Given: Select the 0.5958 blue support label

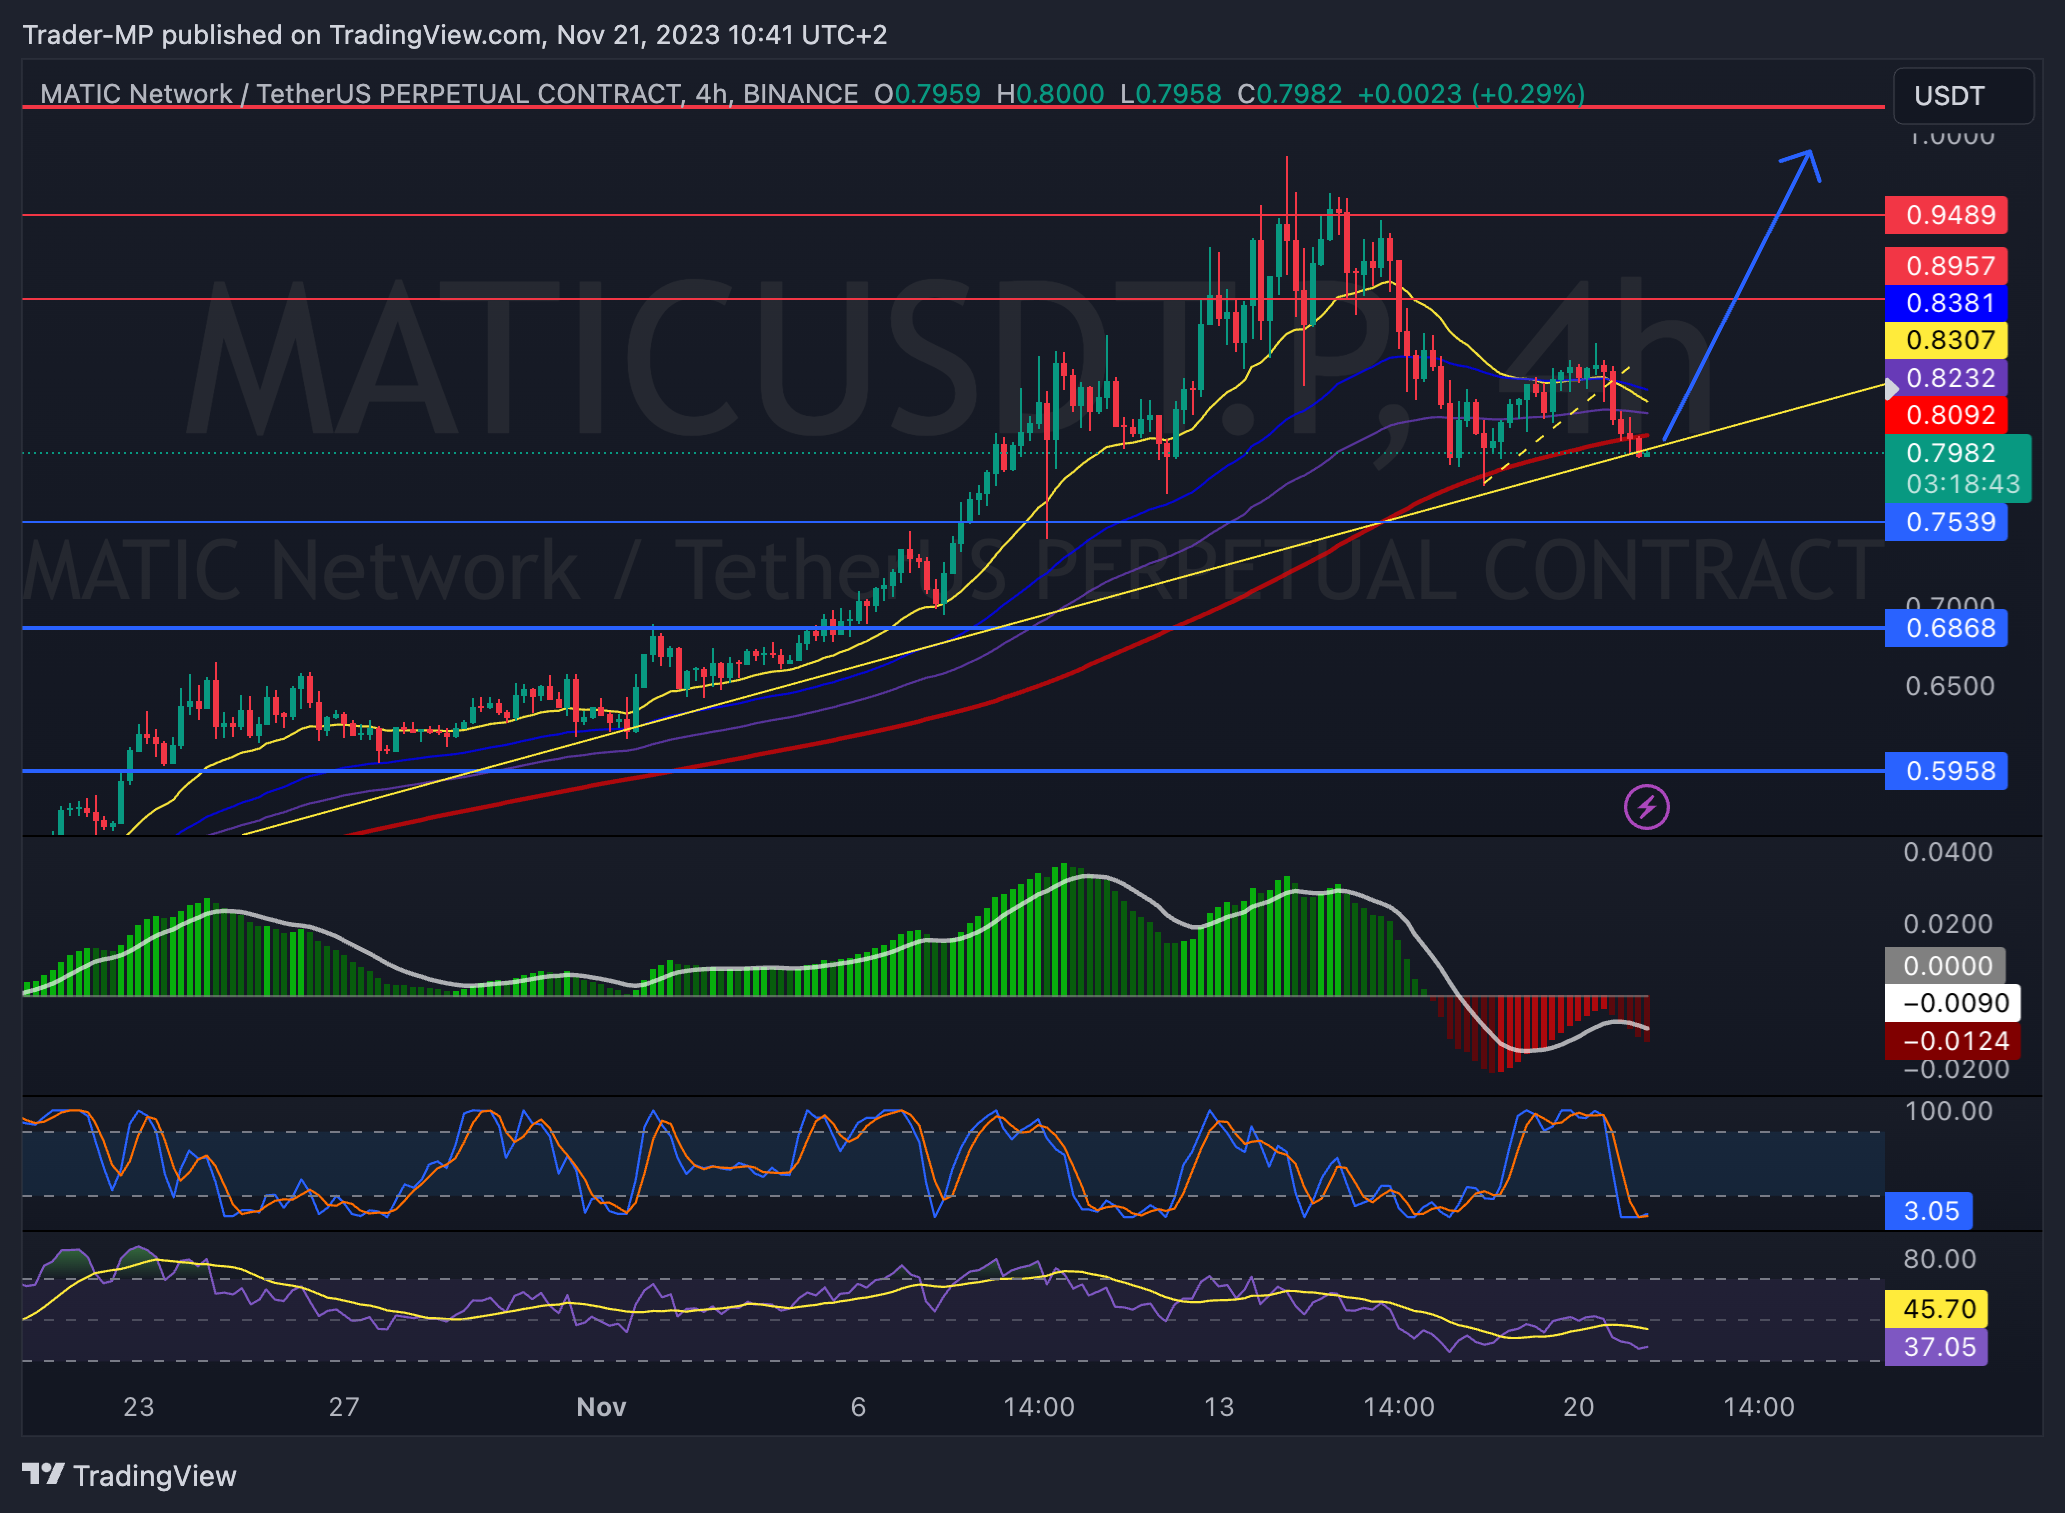Looking at the screenshot, I should point(1946,771).
